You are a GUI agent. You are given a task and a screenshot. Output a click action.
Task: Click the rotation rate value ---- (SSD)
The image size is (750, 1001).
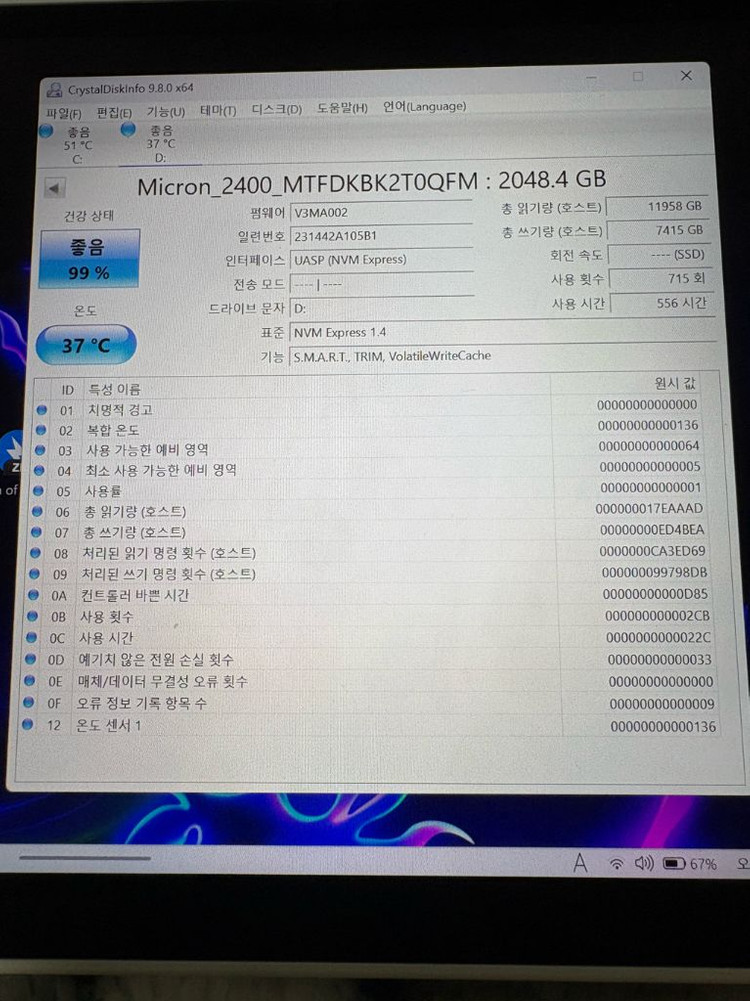[659, 255]
